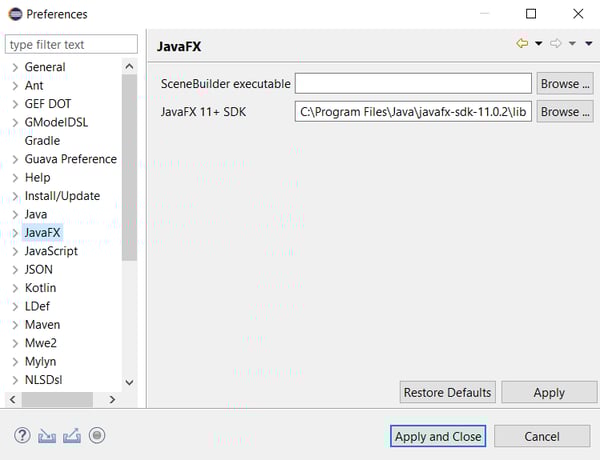Open the Back history dropdown arrow
600x460 pixels.
click(538, 44)
